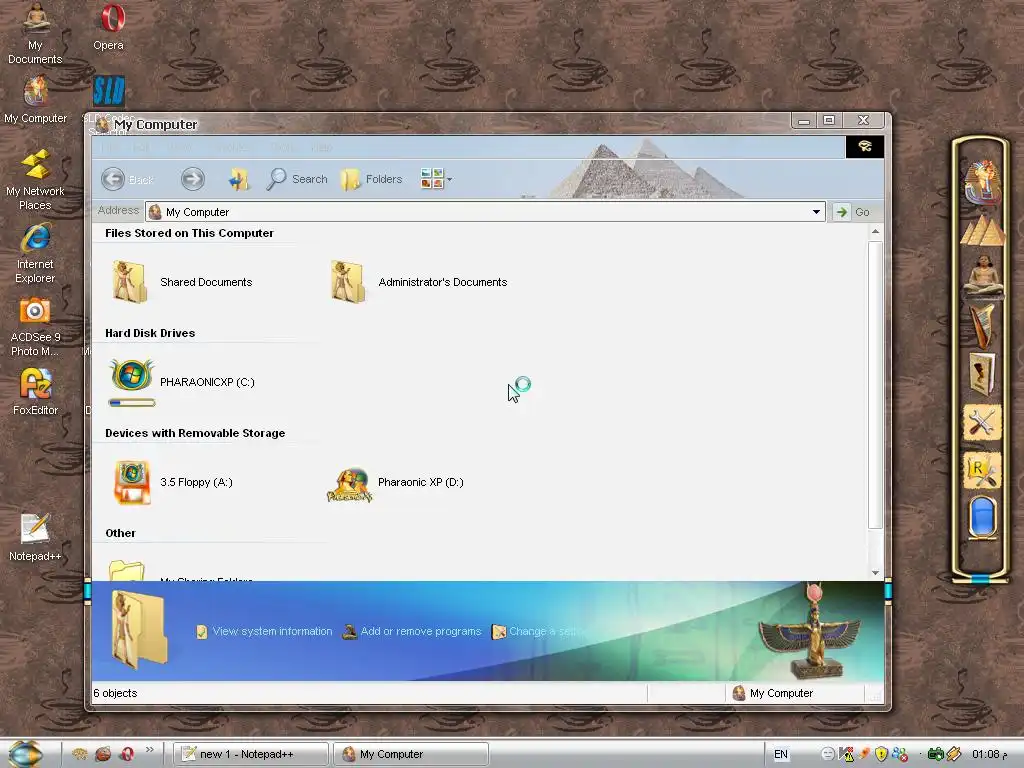Click the Opera quick launch icon
The image size is (1024, 768).
point(127,754)
